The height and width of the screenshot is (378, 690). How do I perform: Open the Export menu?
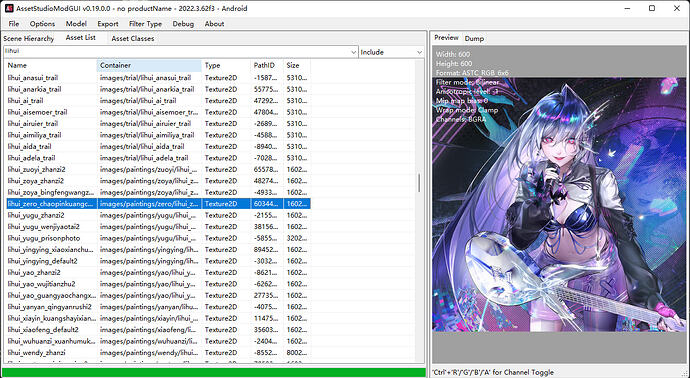pyautogui.click(x=108, y=24)
